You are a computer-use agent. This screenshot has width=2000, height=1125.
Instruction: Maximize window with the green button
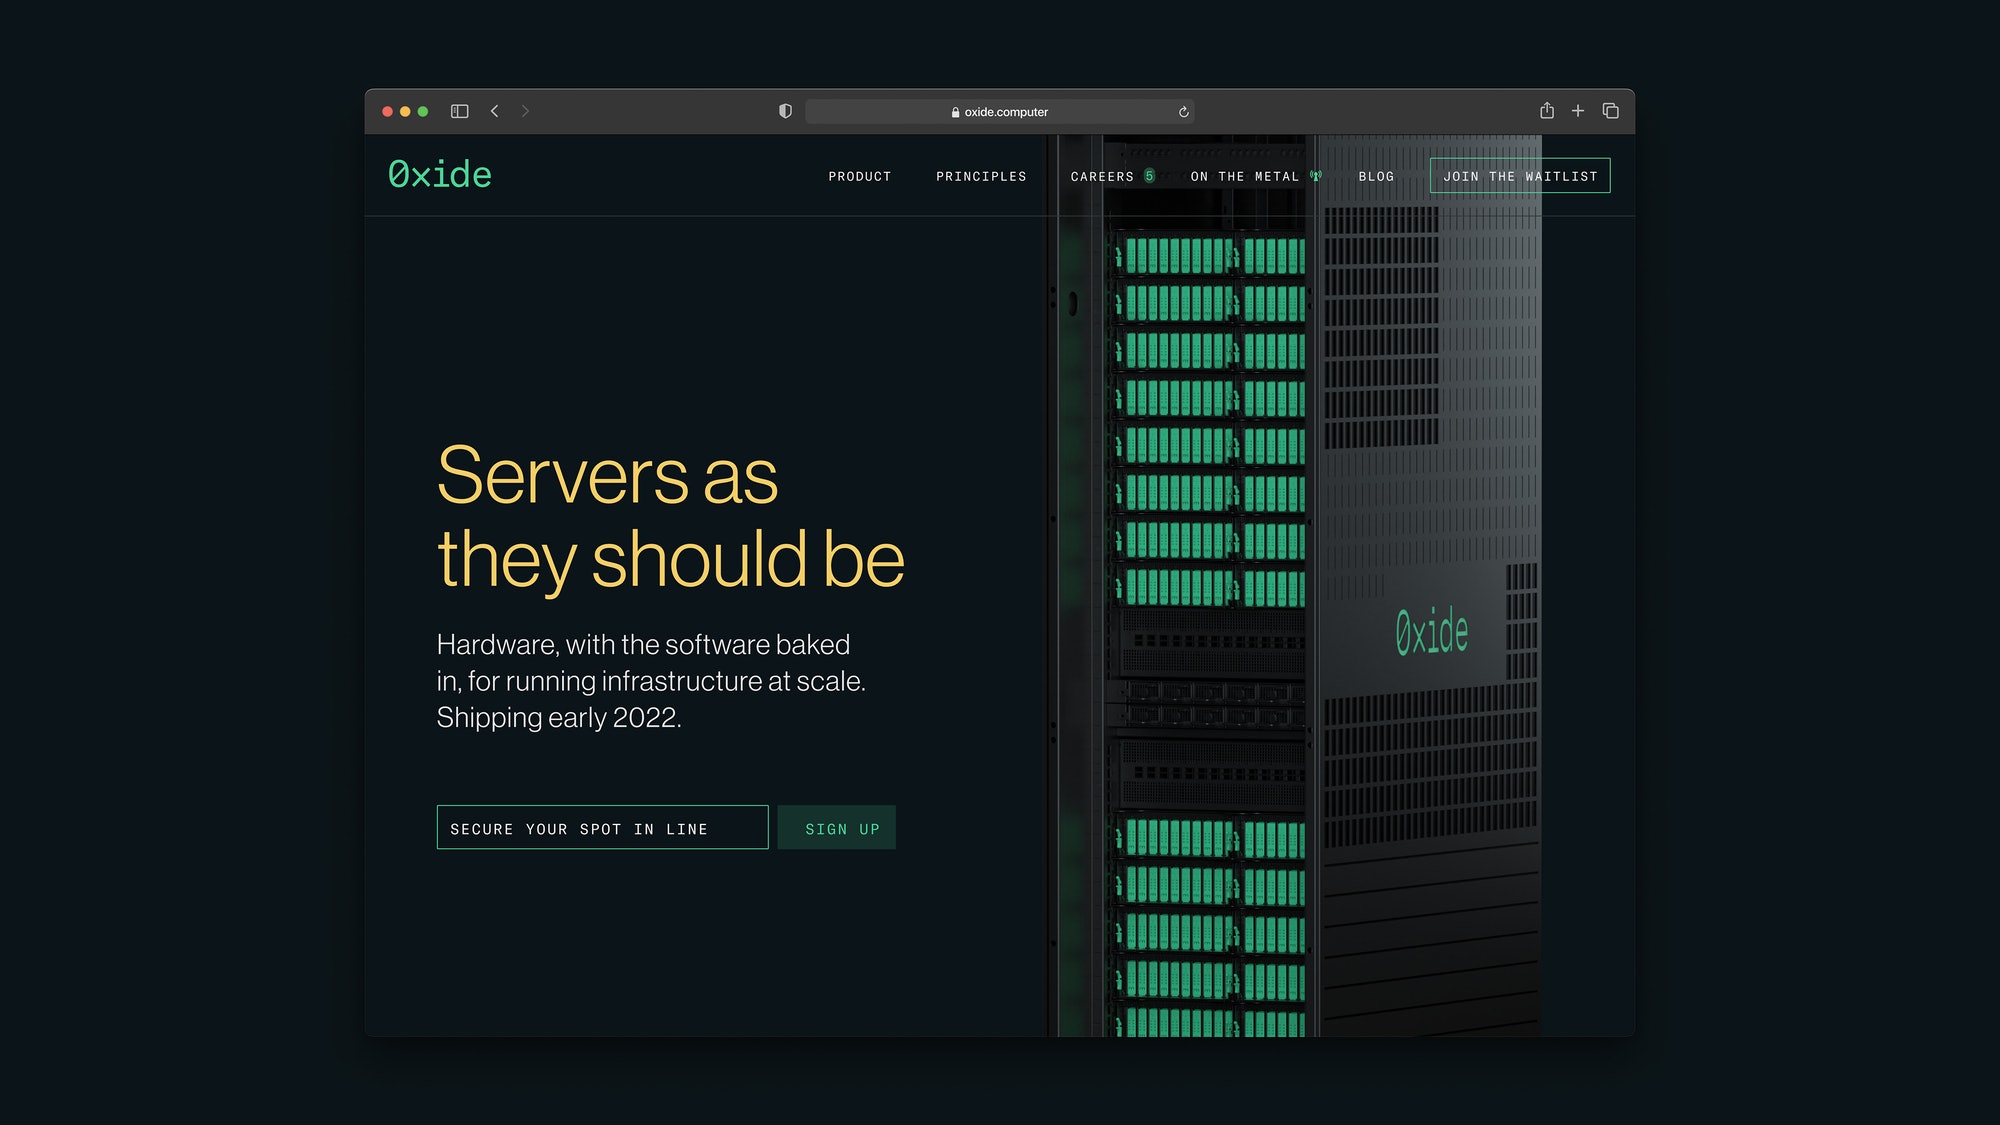(423, 111)
